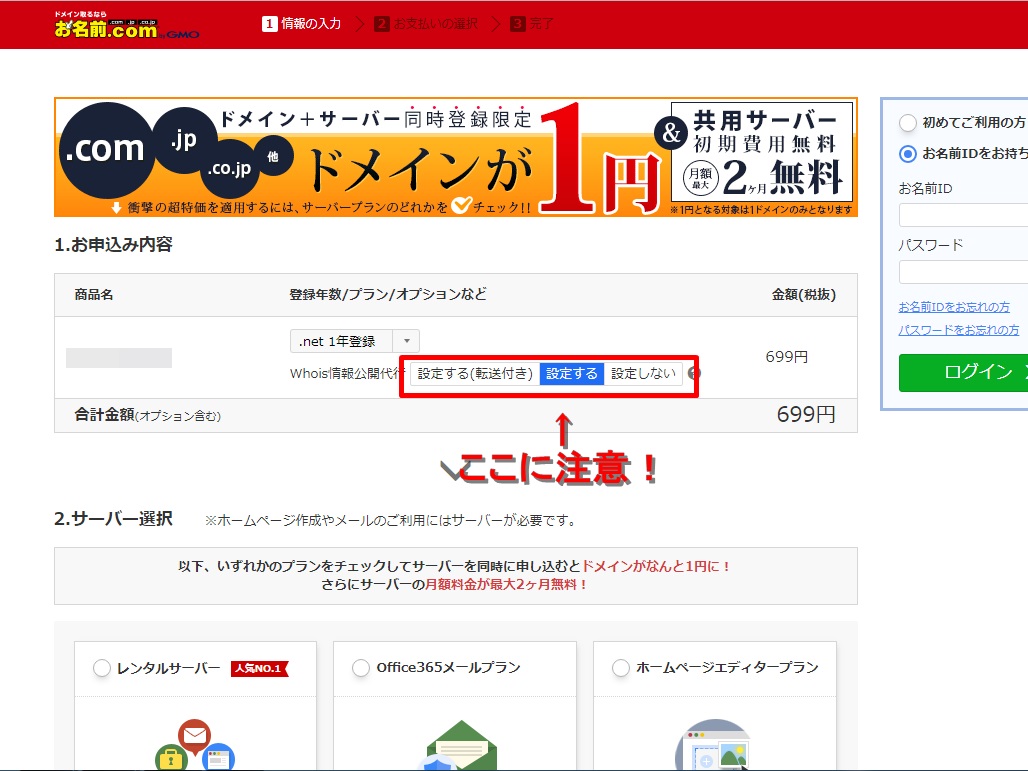
Task: Select Office365メールプラン radio button
Action: [361, 668]
